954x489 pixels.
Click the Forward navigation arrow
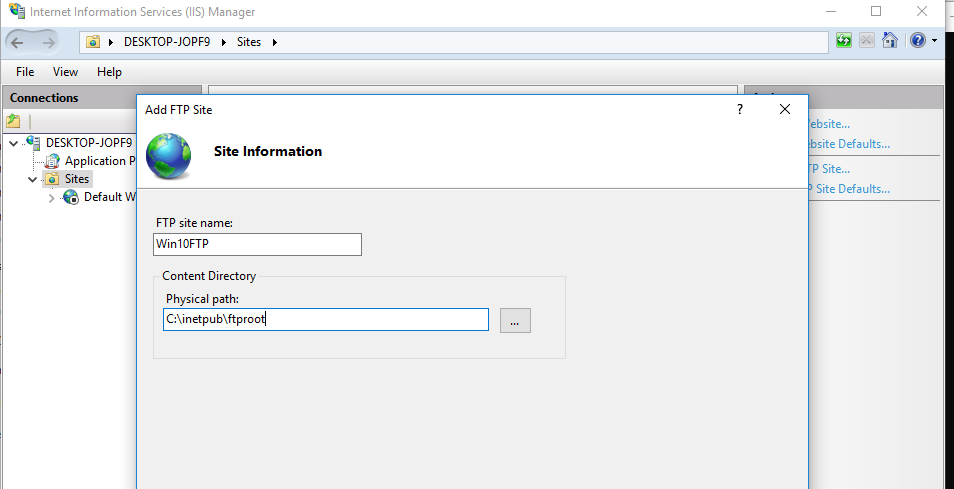point(50,41)
